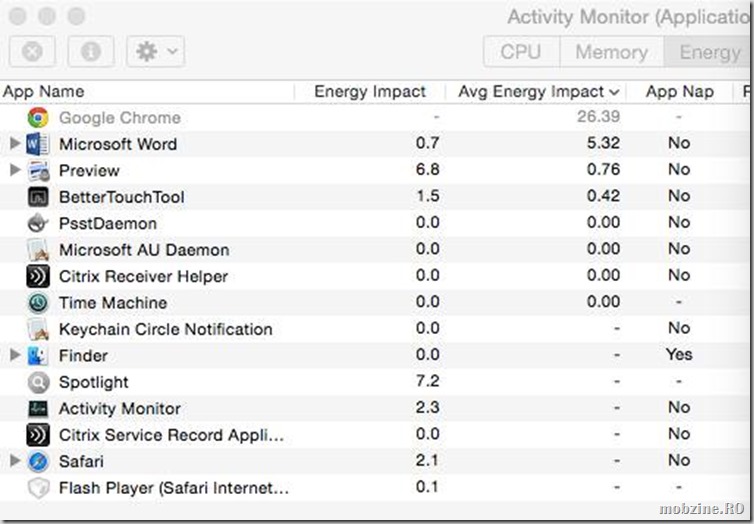Click the BetterTouchTool icon
The height and width of the screenshot is (524, 754).
click(x=38, y=197)
